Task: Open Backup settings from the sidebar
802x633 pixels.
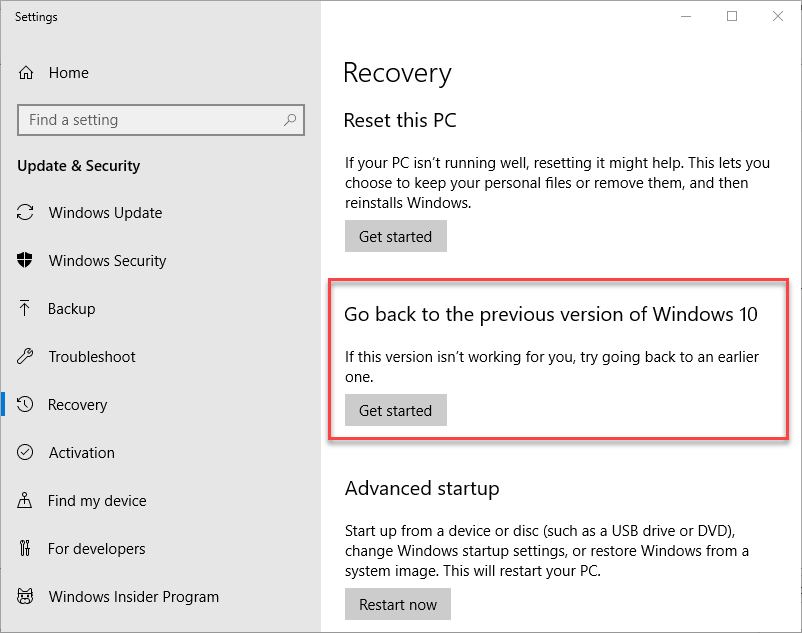Action: click(x=70, y=309)
